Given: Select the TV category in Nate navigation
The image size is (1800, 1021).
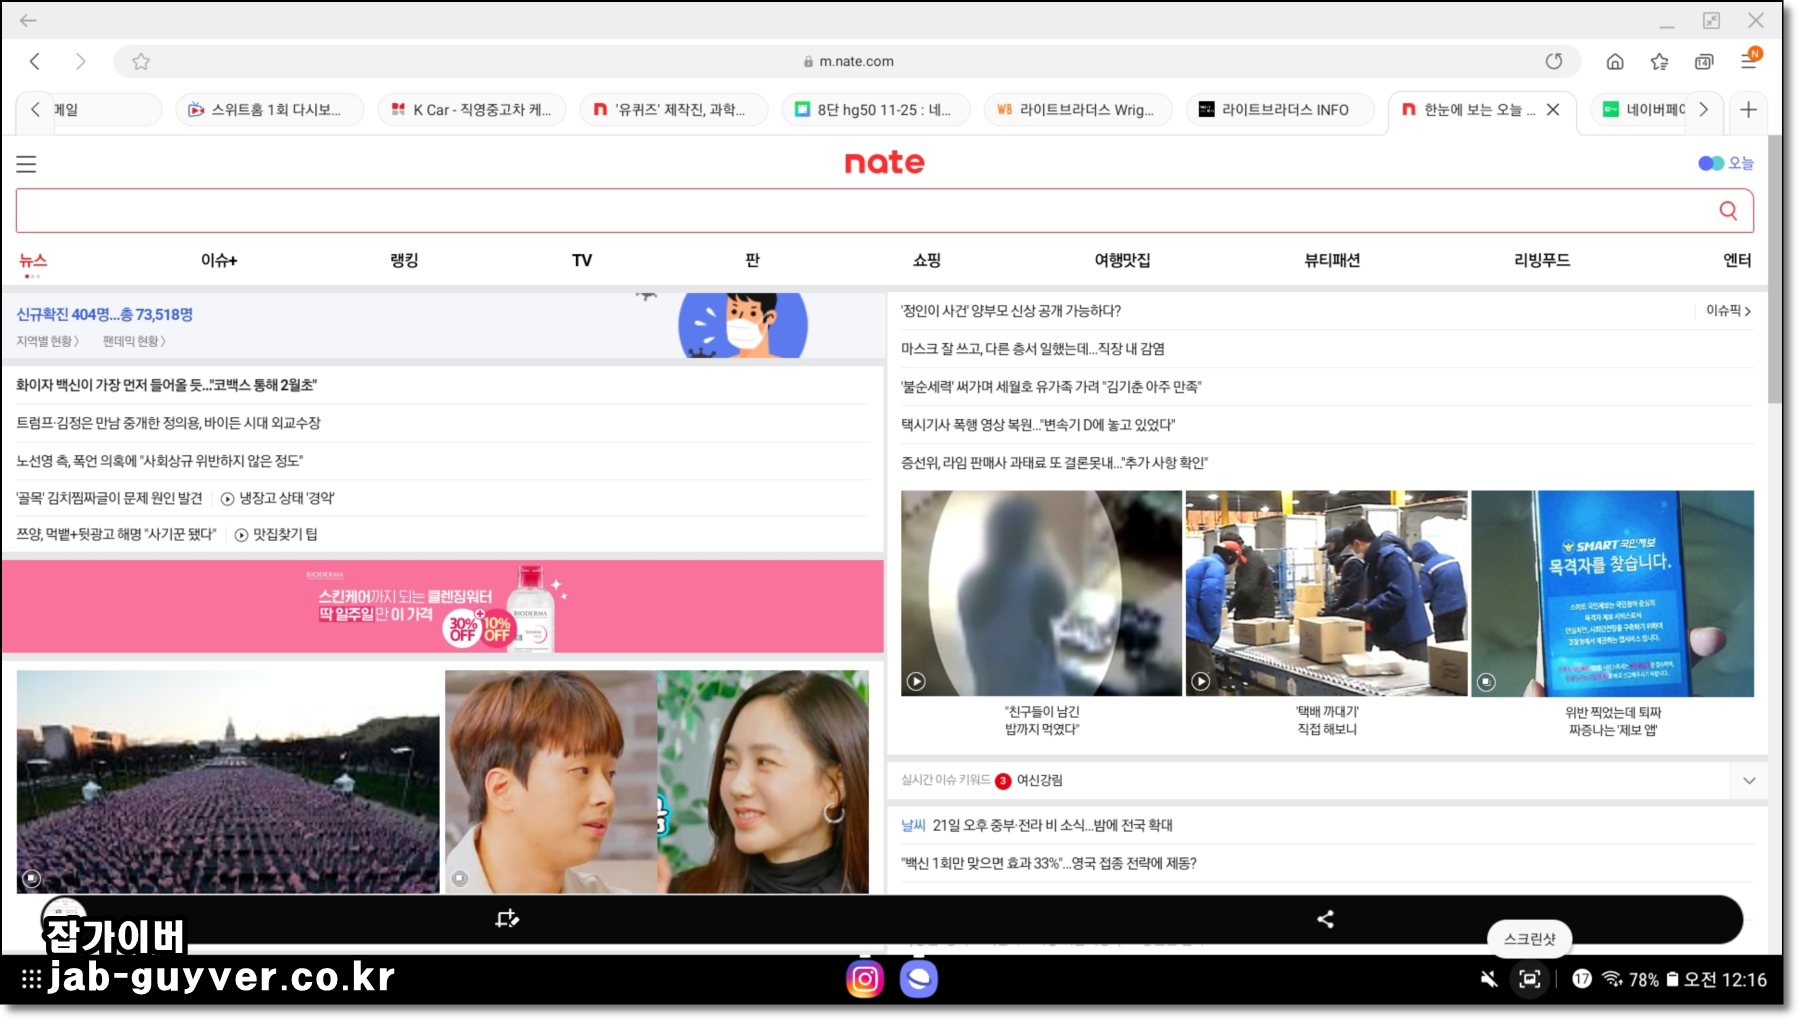Looking at the screenshot, I should [581, 260].
